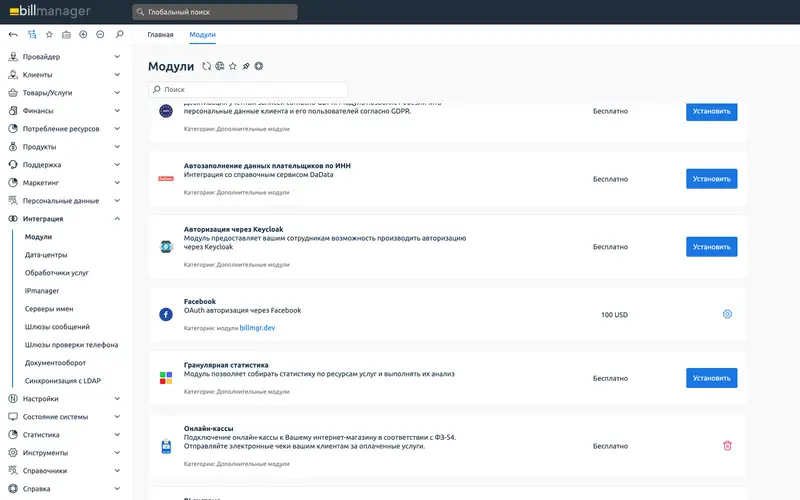Click the DaData module logo

[166, 179]
